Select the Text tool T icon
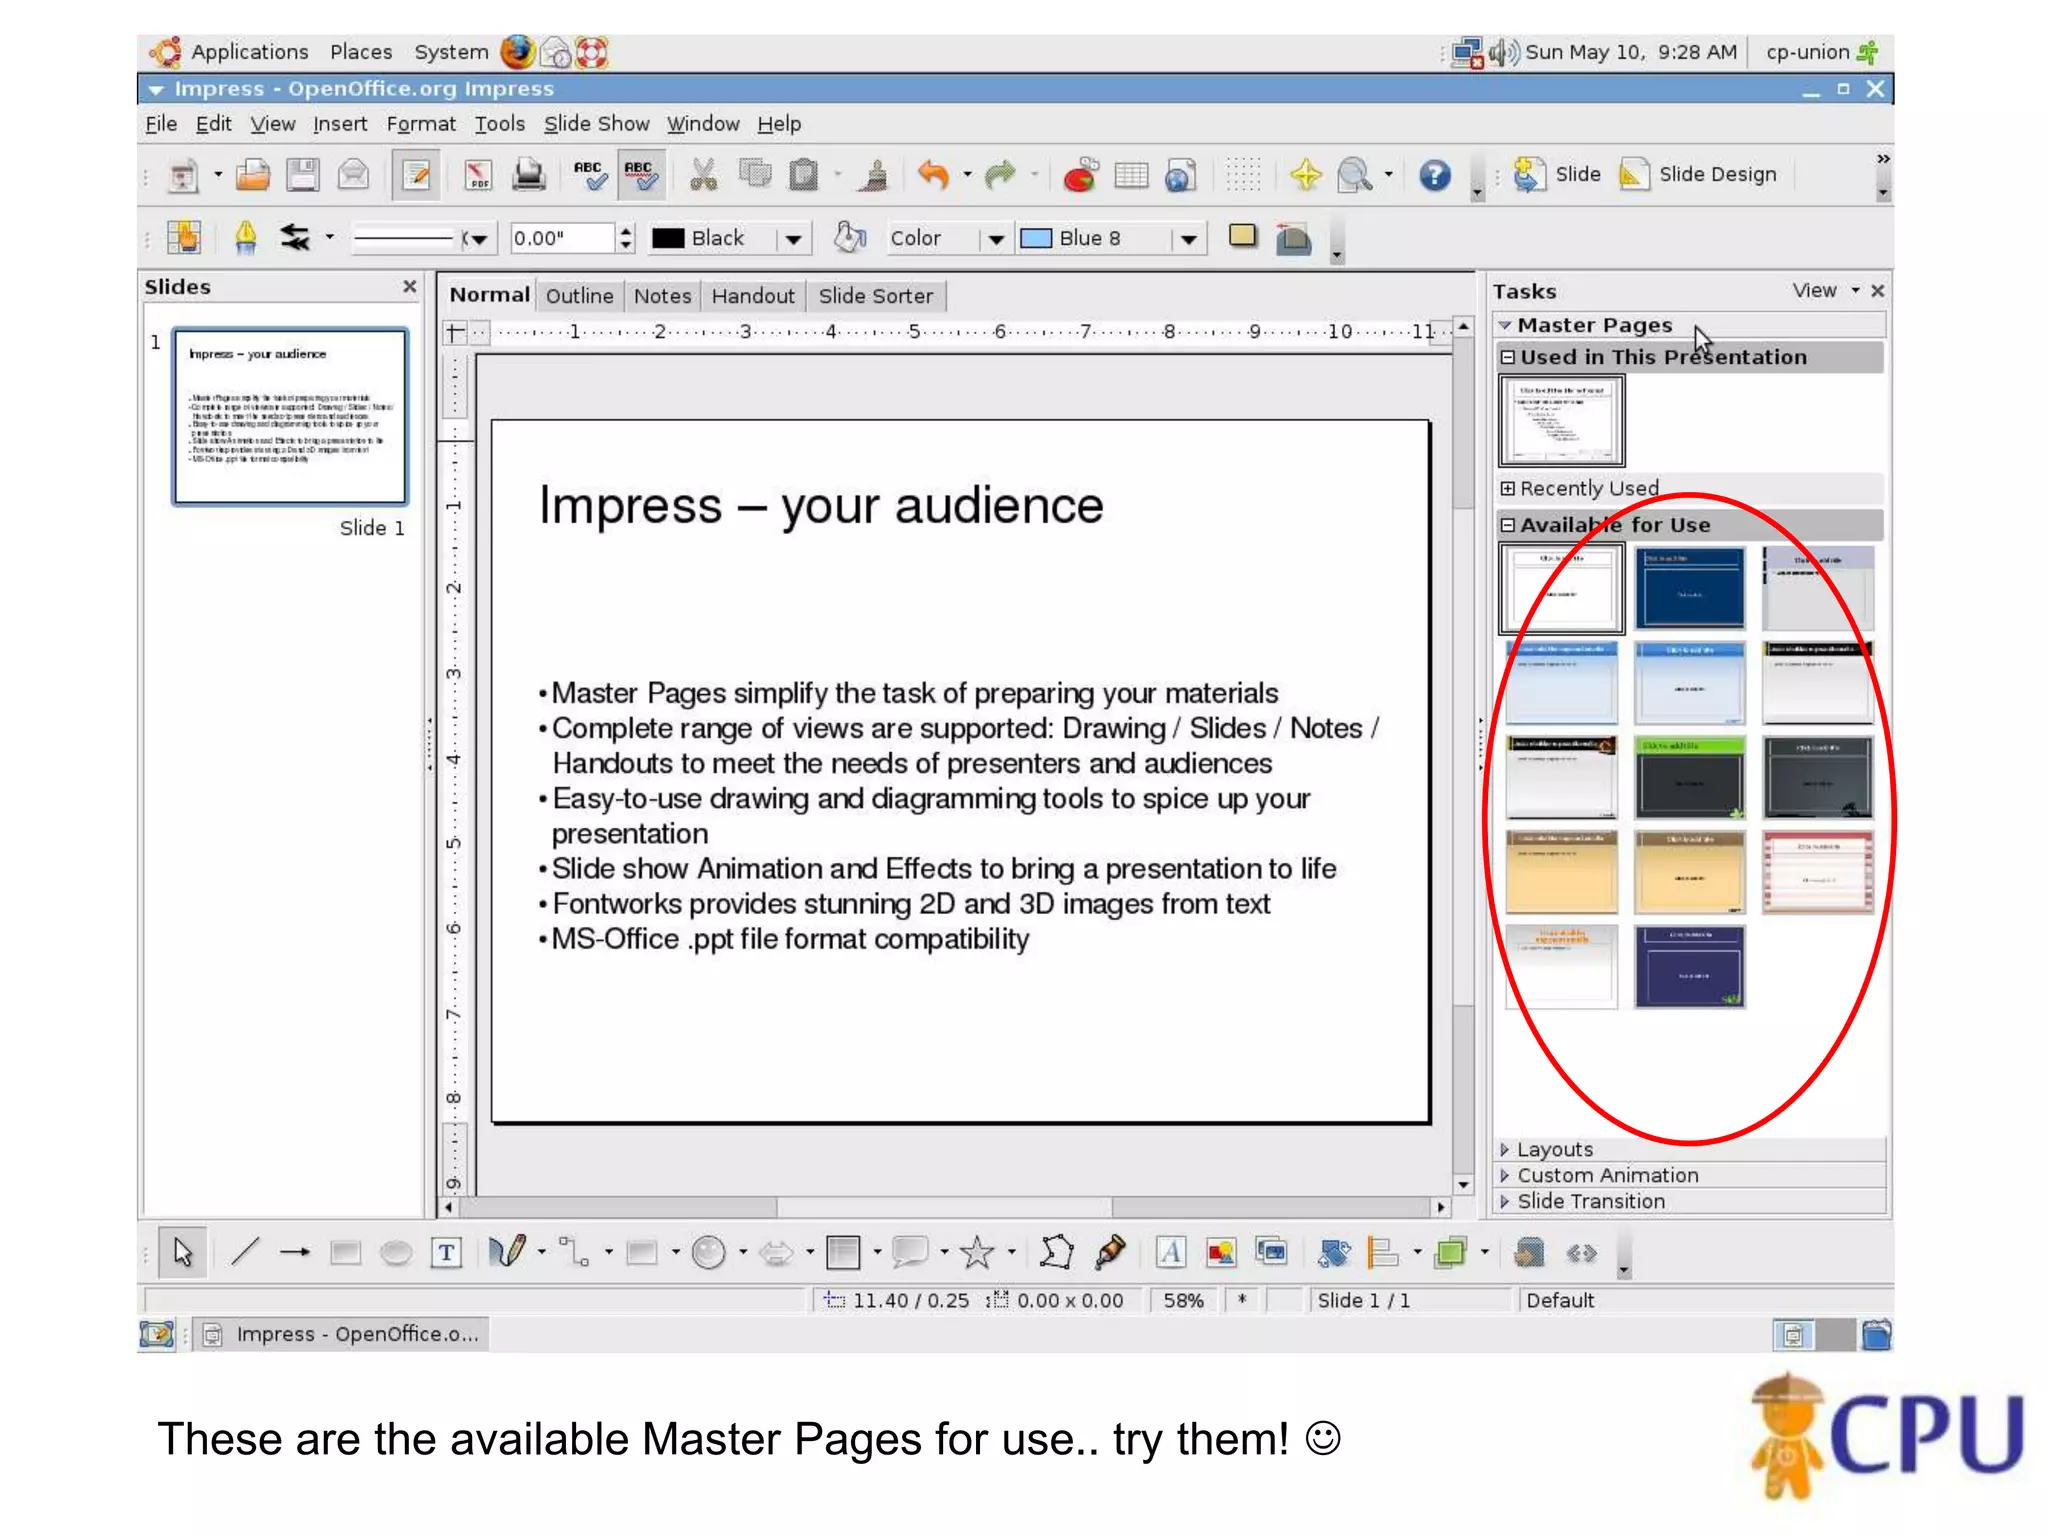The width and height of the screenshot is (2048, 1536). 446,1252
